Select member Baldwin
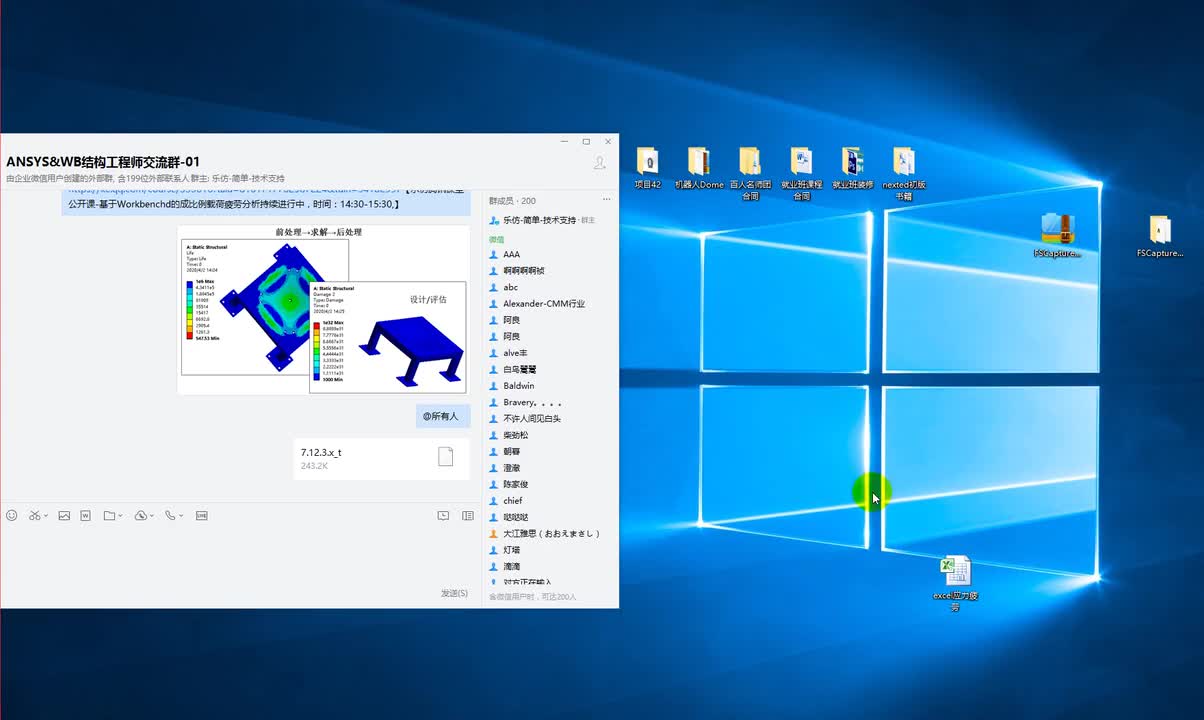This screenshot has height=720, width=1204. [x=548, y=386]
